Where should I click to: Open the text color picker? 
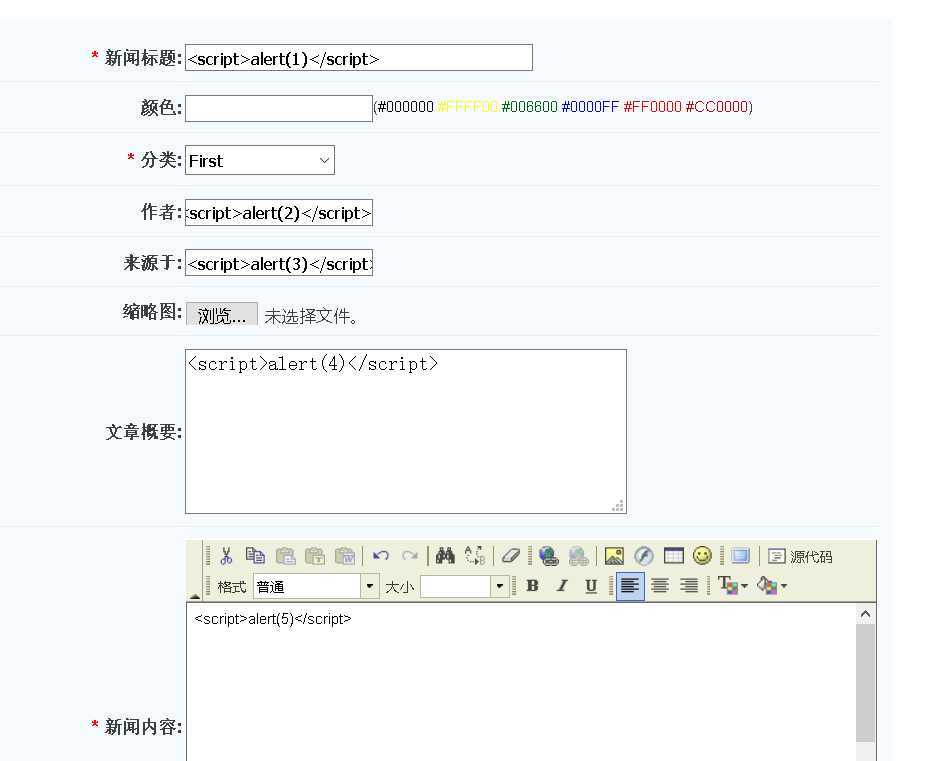coord(732,586)
